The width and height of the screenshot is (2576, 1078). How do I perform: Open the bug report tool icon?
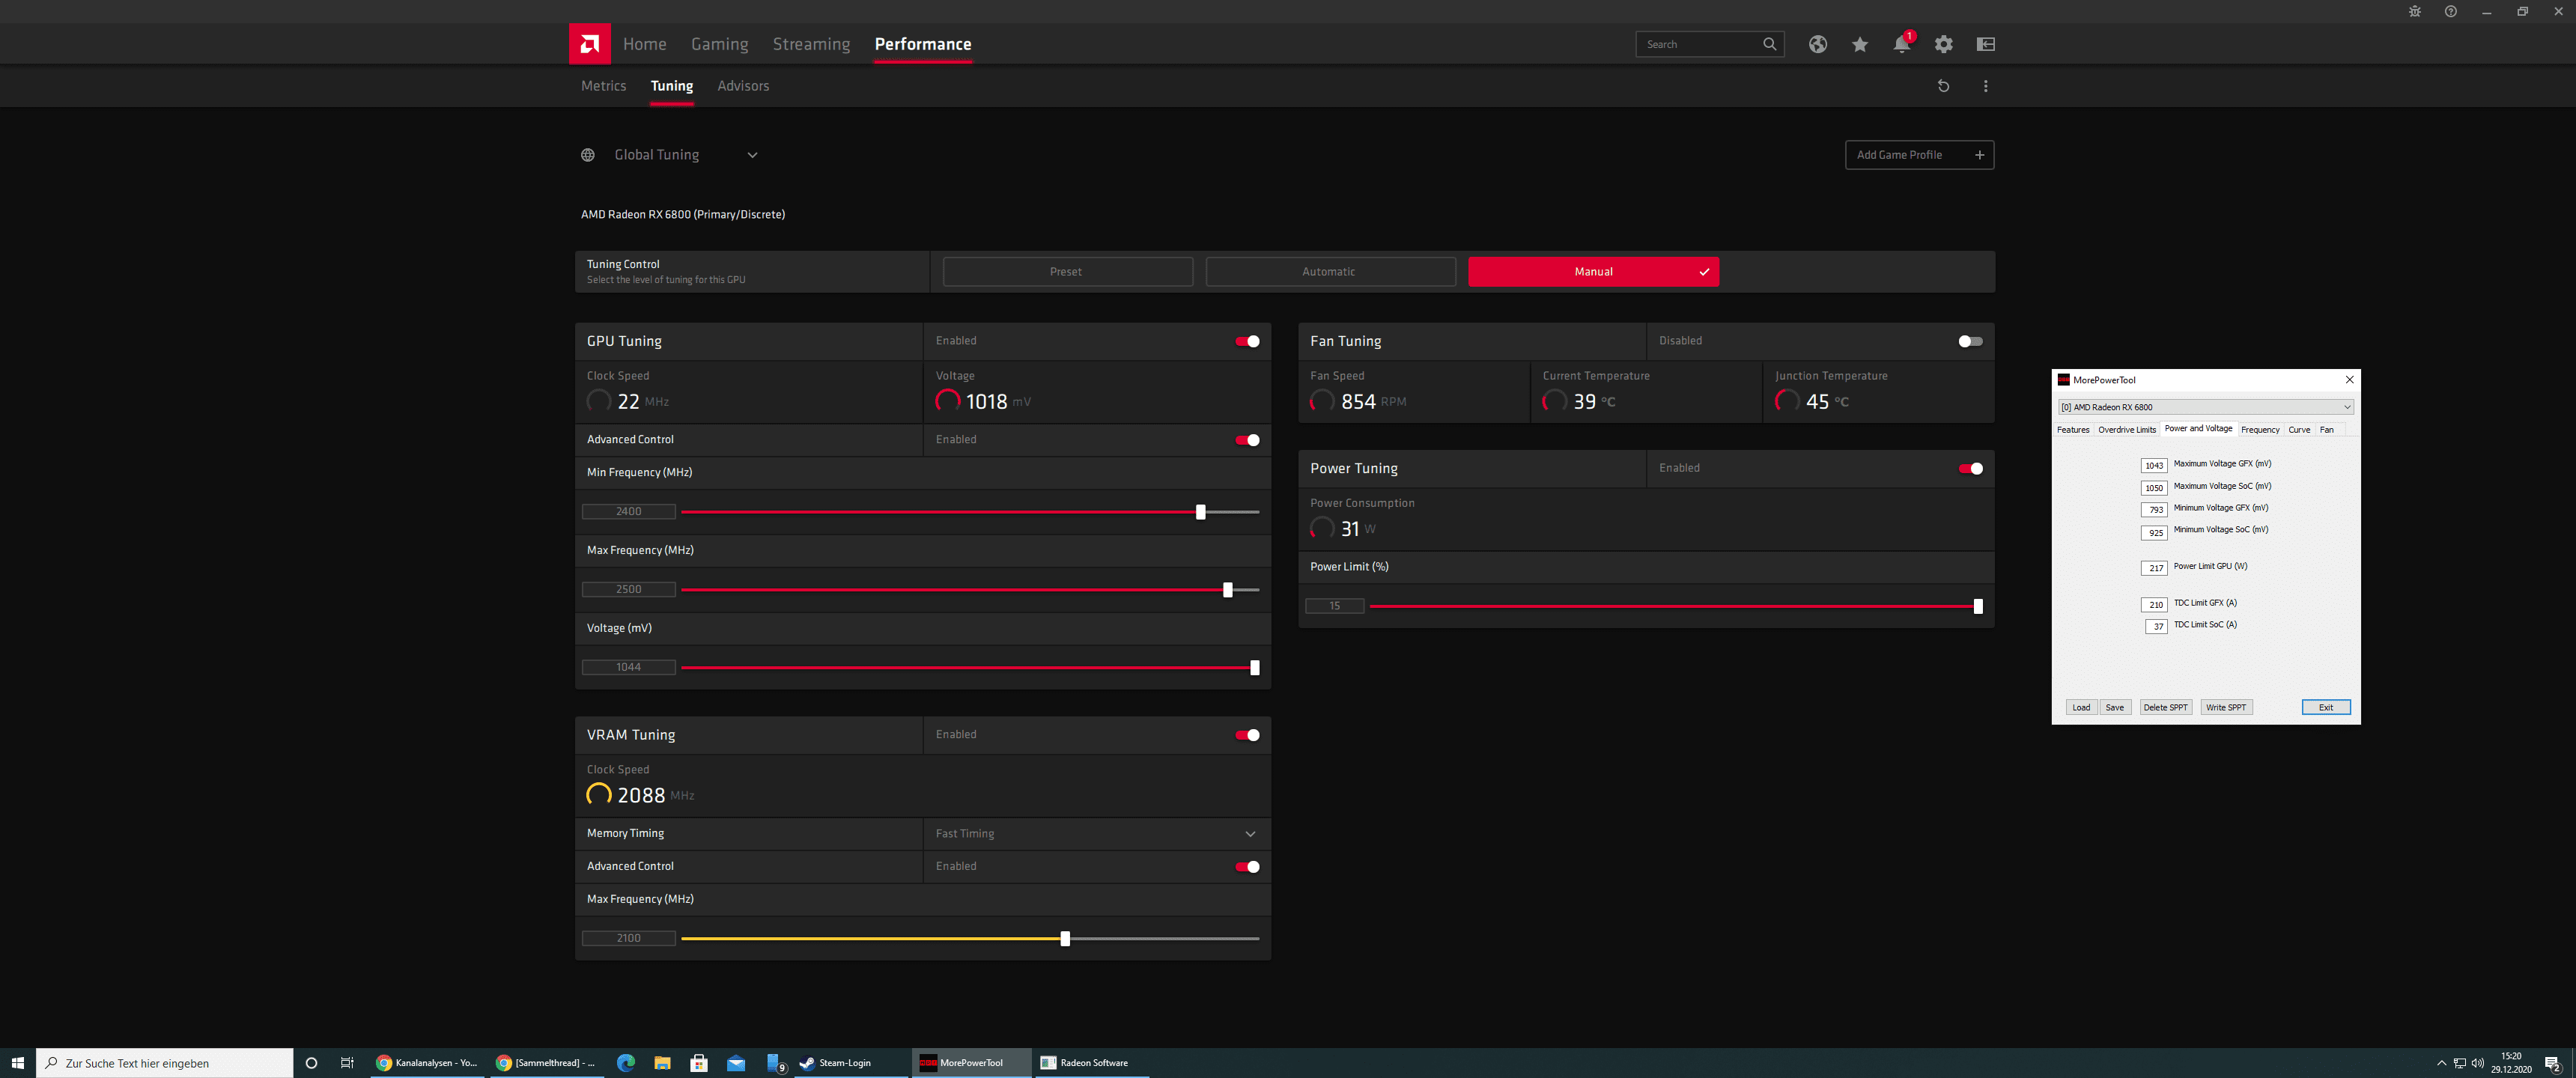[x=2414, y=12]
